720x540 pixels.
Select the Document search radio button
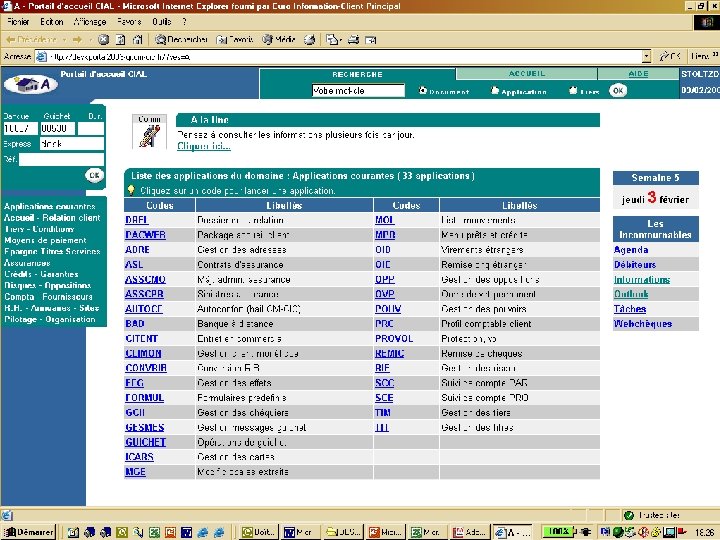tap(424, 91)
